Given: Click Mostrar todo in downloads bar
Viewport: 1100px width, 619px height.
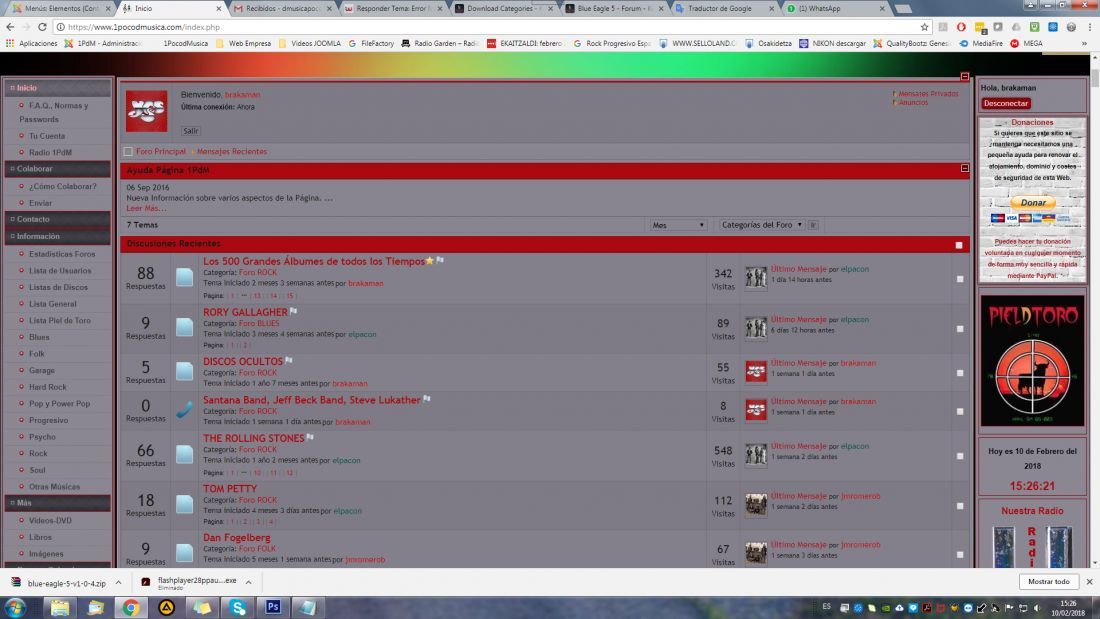Looking at the screenshot, I should 1049,582.
